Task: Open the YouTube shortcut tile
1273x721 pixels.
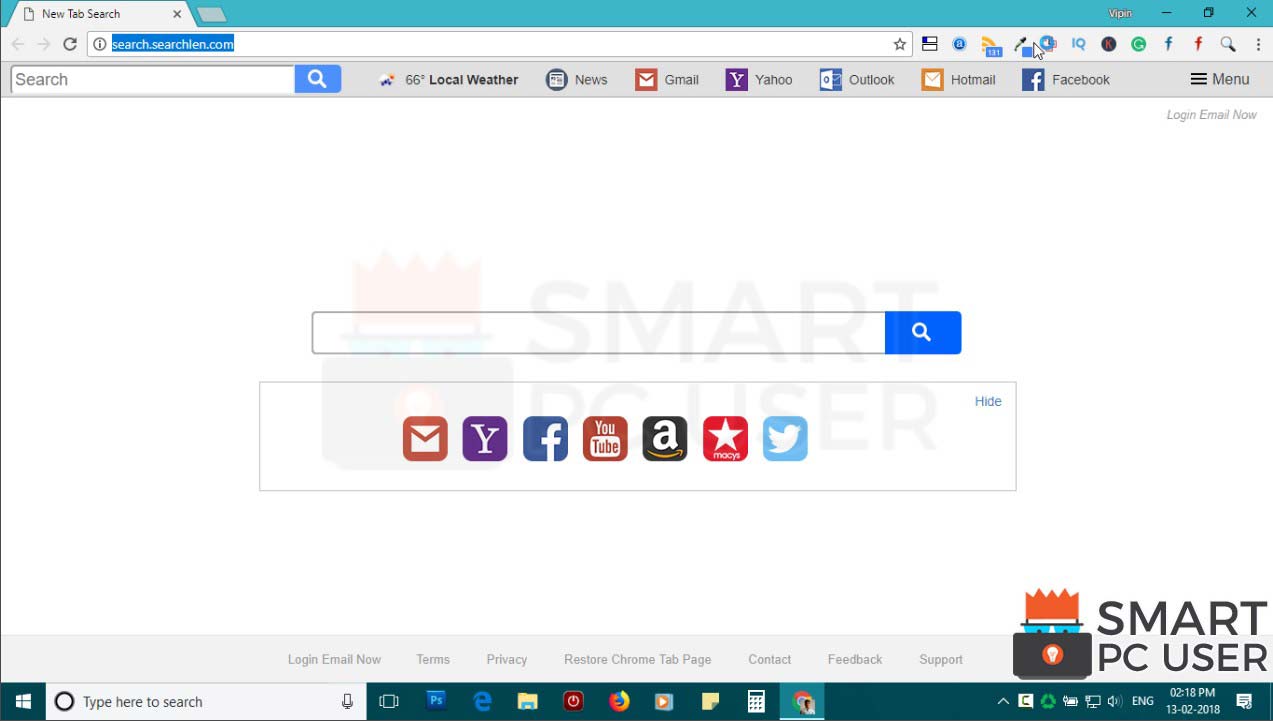Action: (x=604, y=438)
